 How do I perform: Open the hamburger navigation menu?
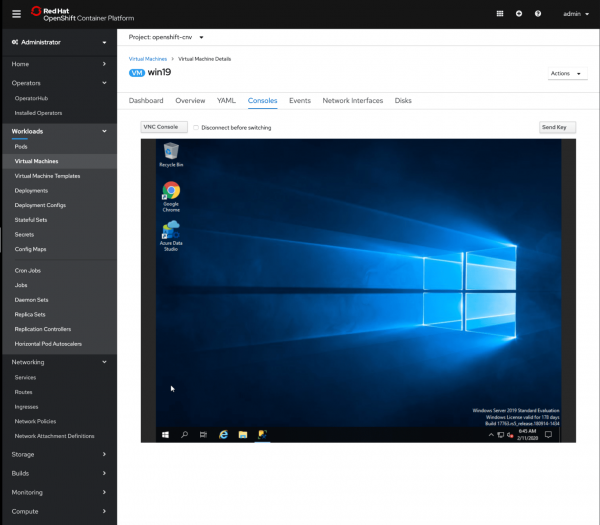(x=15, y=13)
